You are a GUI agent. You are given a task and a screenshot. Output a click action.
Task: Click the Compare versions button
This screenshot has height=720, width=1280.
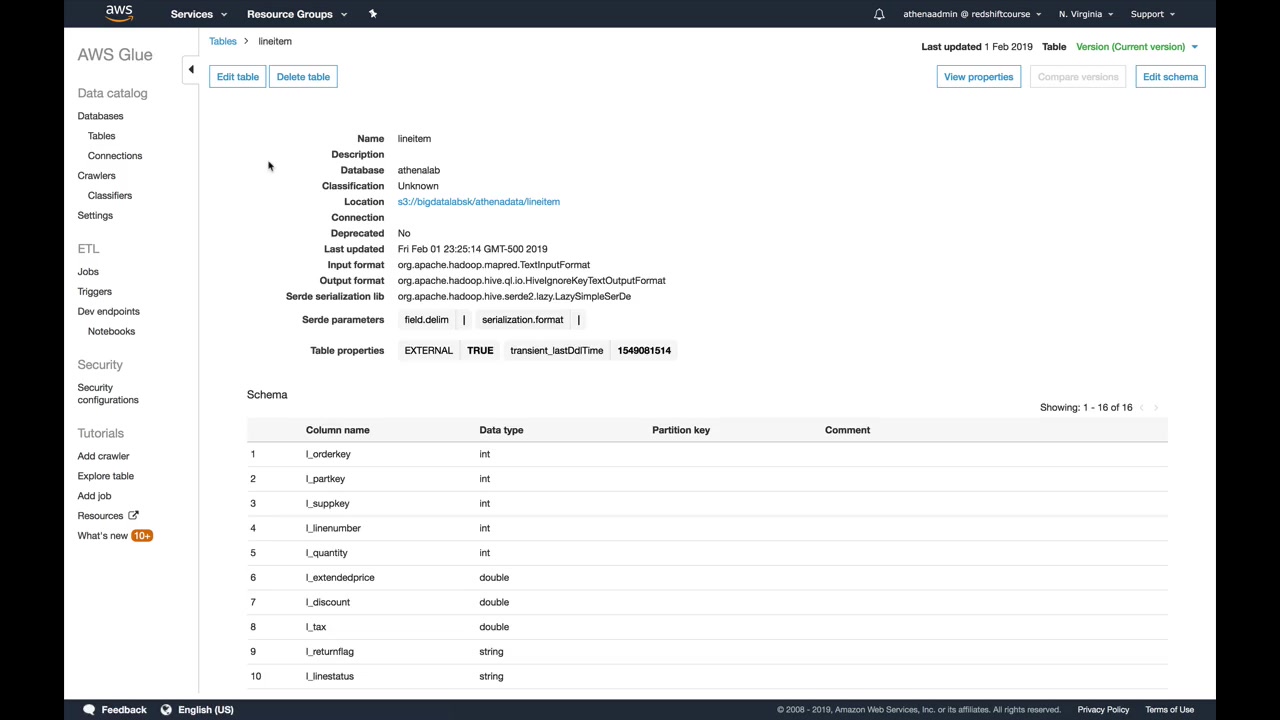tap(1078, 77)
